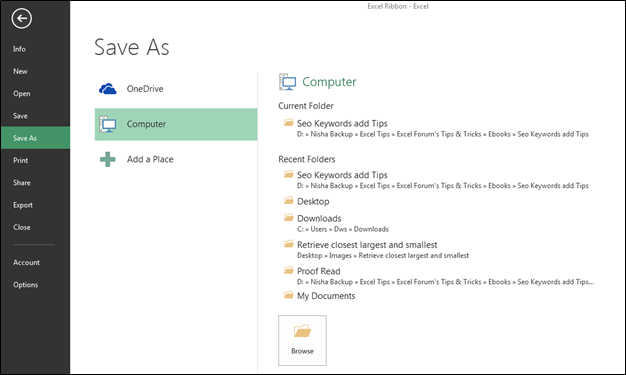Image resolution: width=626 pixels, height=375 pixels.
Task: Choose OneDrive as save location
Action: click(176, 89)
